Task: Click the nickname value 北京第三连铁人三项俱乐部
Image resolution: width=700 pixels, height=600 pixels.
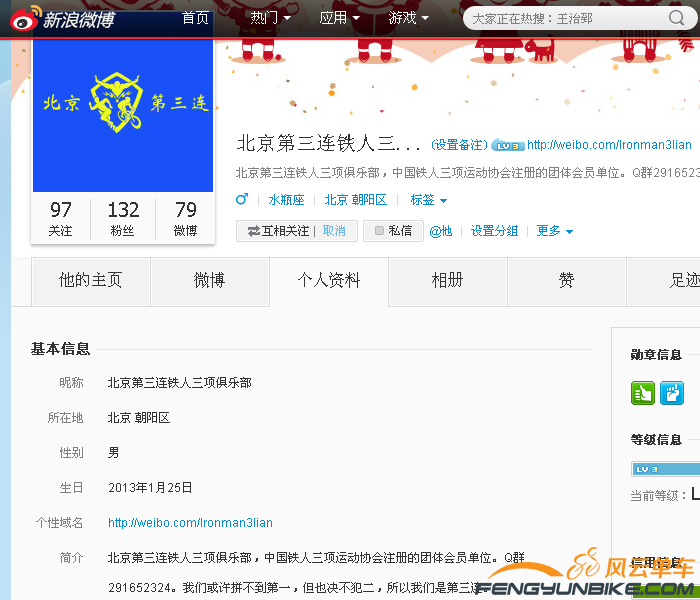Action: pyautogui.click(x=179, y=383)
